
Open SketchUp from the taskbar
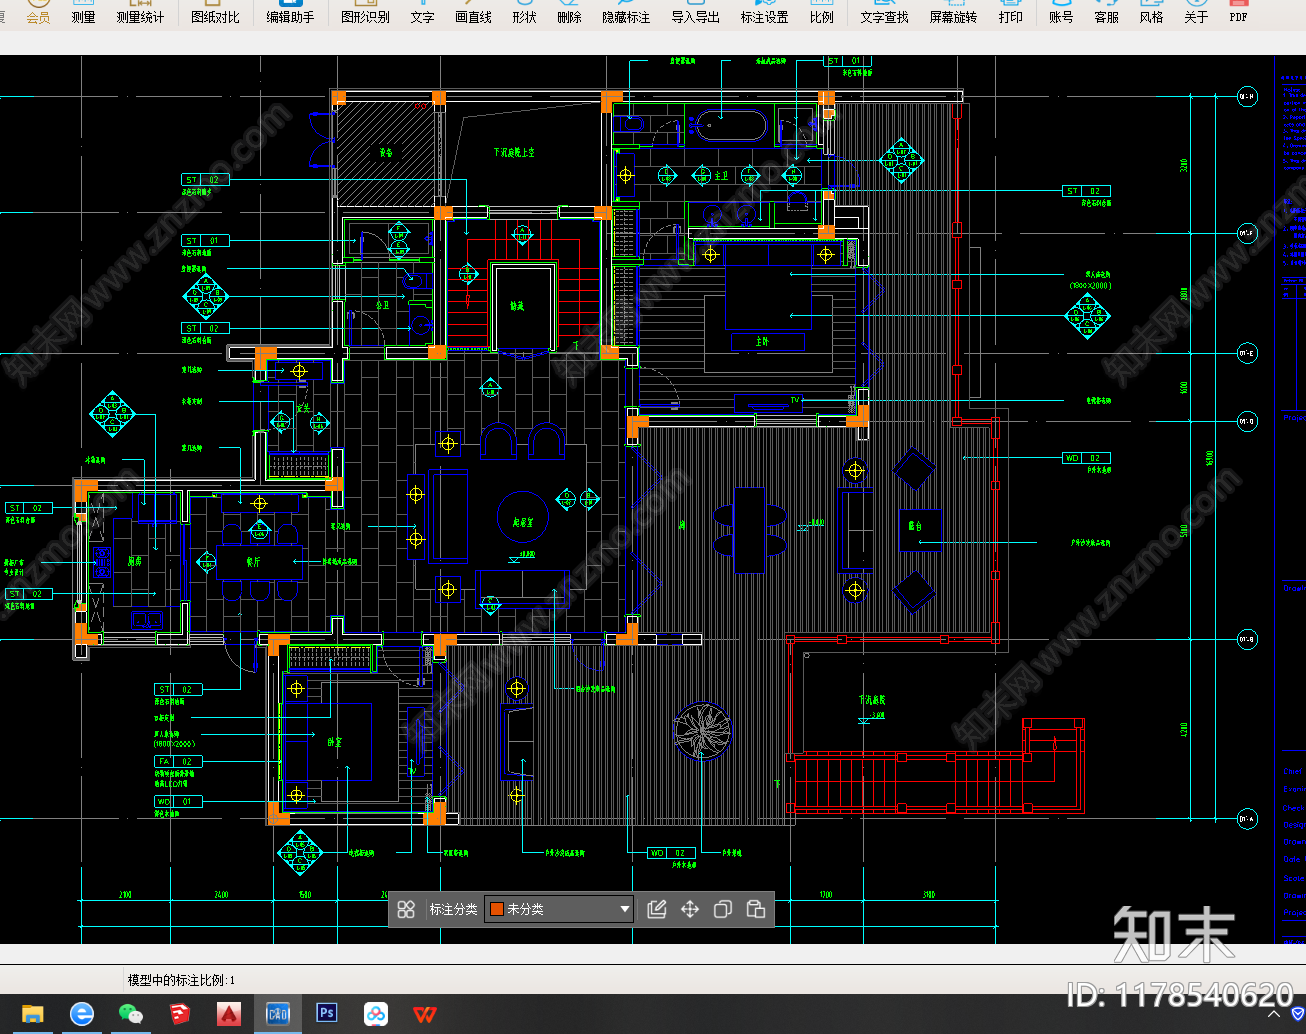[180, 1014]
